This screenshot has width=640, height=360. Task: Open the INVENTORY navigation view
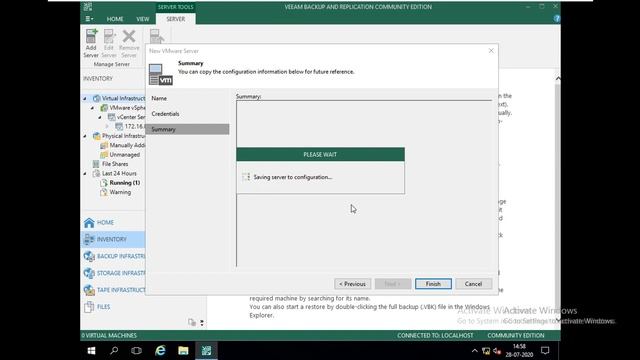point(113,239)
